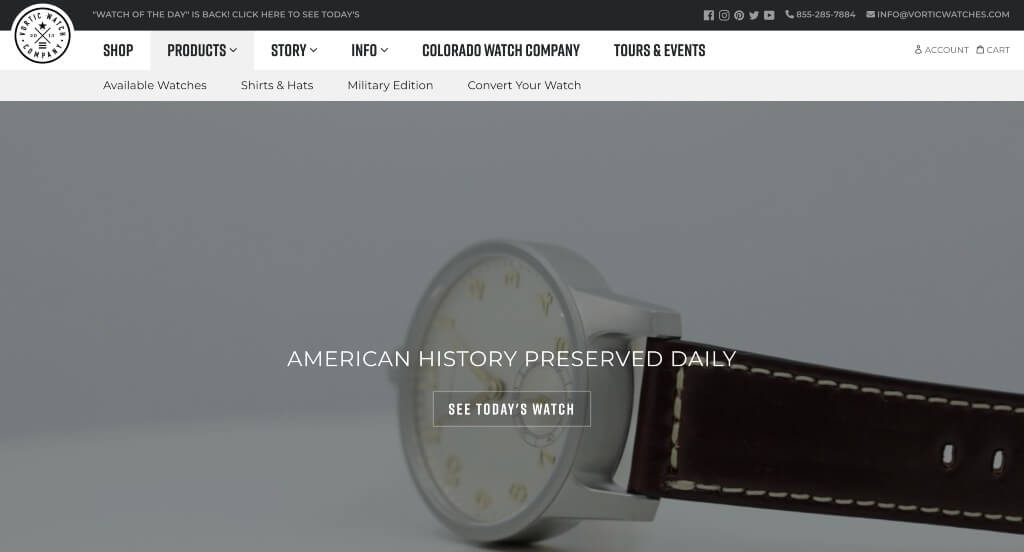The height and width of the screenshot is (552, 1024).
Task: Expand the Products dropdown menu
Action: click(202, 50)
